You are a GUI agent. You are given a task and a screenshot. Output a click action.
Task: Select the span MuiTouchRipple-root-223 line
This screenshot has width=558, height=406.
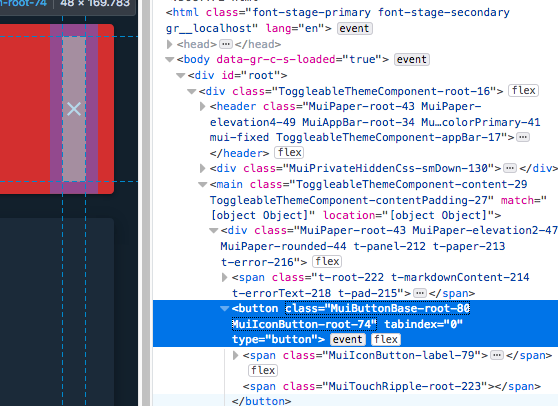point(391,386)
